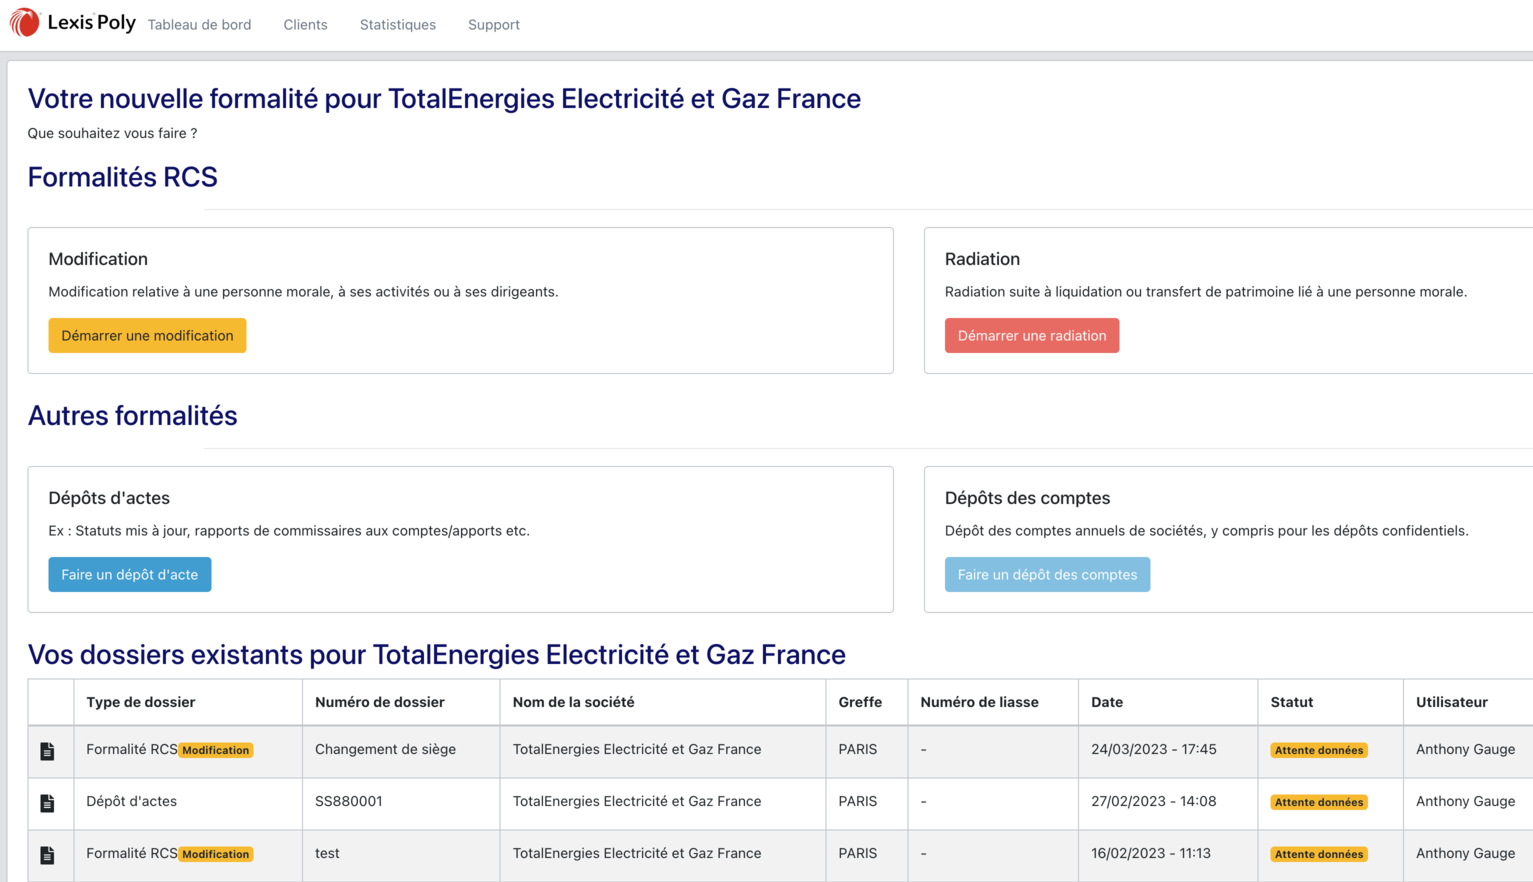Navigate to Tableau de bord
This screenshot has height=882, width=1533.
(x=199, y=24)
